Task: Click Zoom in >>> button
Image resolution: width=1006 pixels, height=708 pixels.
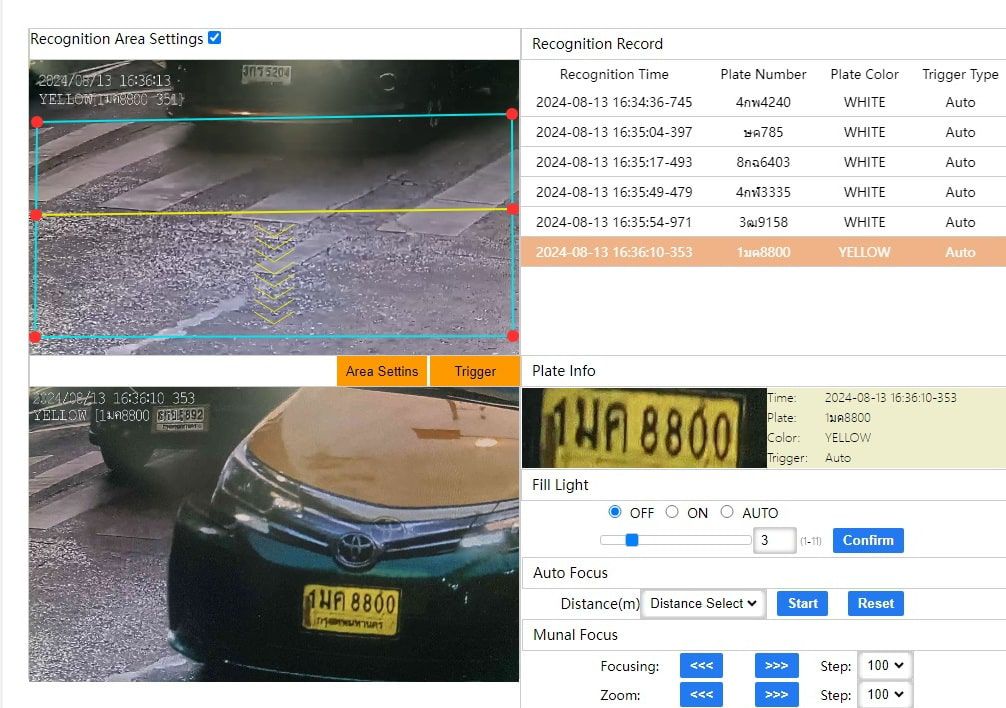Action: click(x=775, y=694)
